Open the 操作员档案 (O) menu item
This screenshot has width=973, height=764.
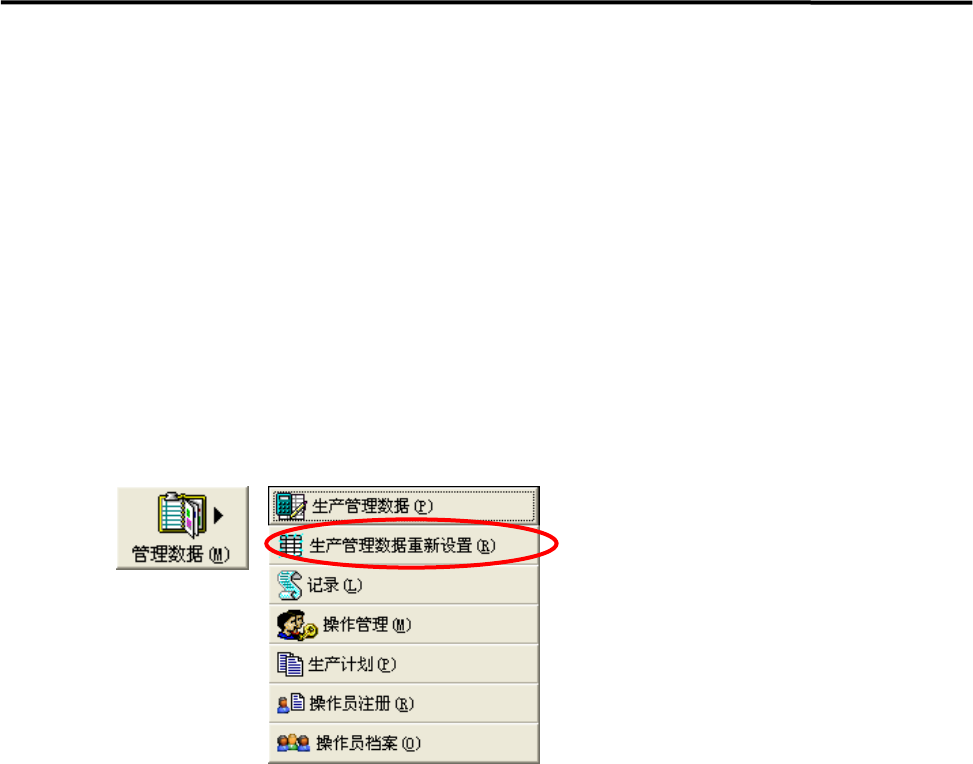click(x=404, y=743)
